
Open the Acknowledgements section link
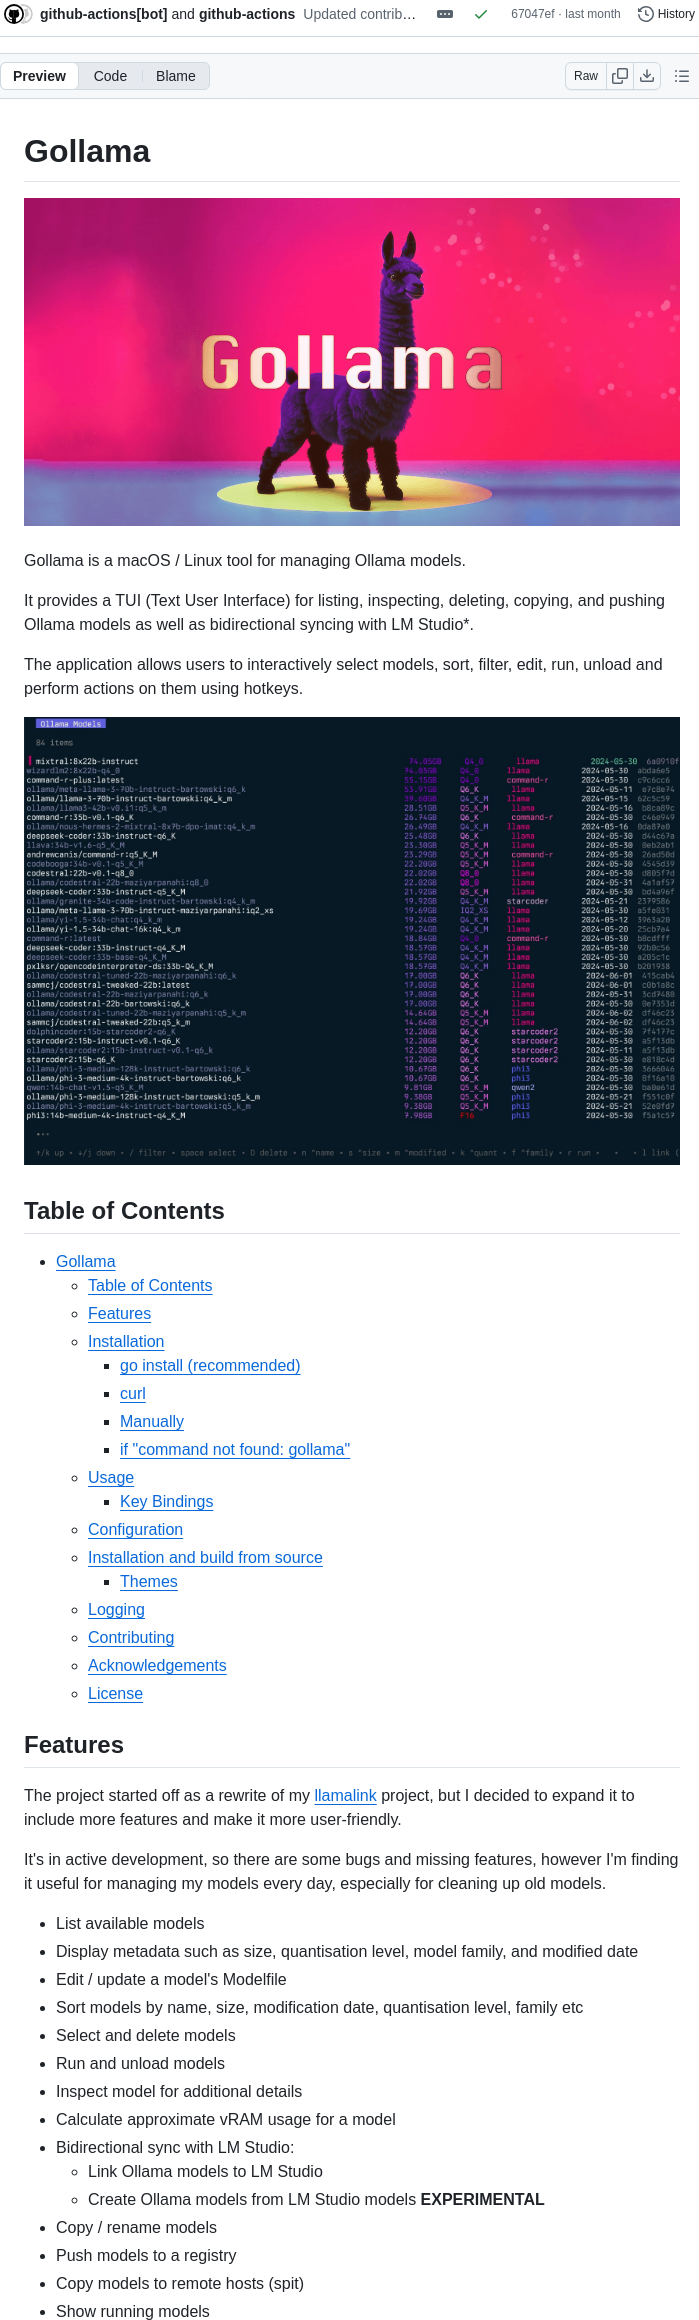pyautogui.click(x=157, y=1666)
